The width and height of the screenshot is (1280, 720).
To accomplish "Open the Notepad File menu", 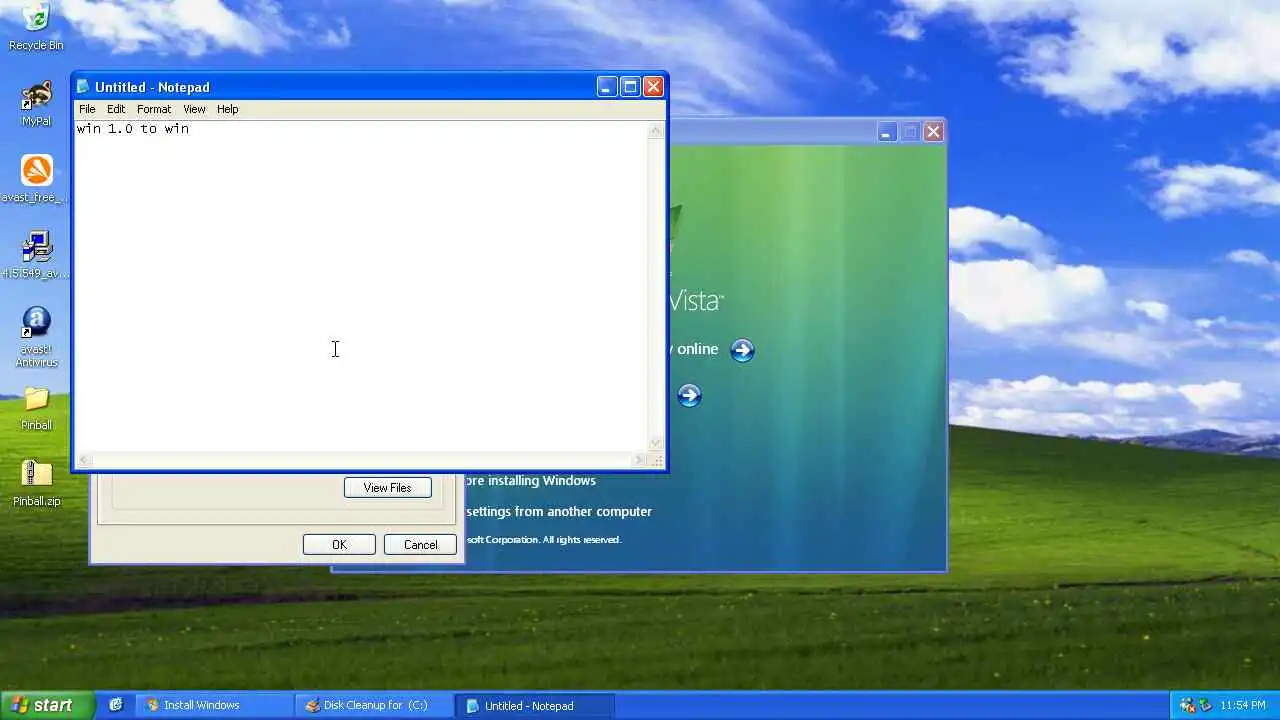I will coord(87,109).
